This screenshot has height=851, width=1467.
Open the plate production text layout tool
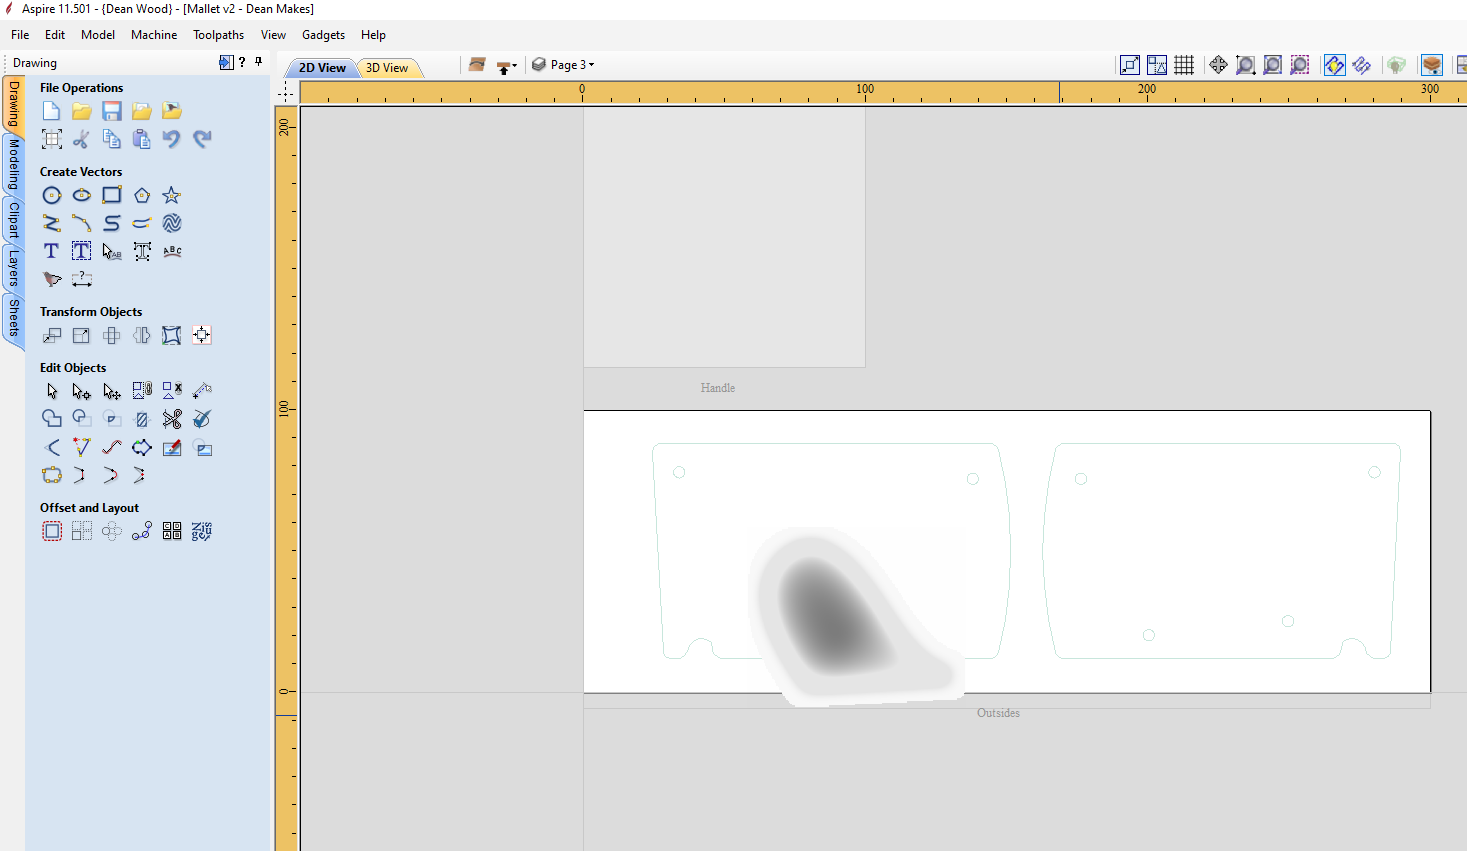pos(201,531)
